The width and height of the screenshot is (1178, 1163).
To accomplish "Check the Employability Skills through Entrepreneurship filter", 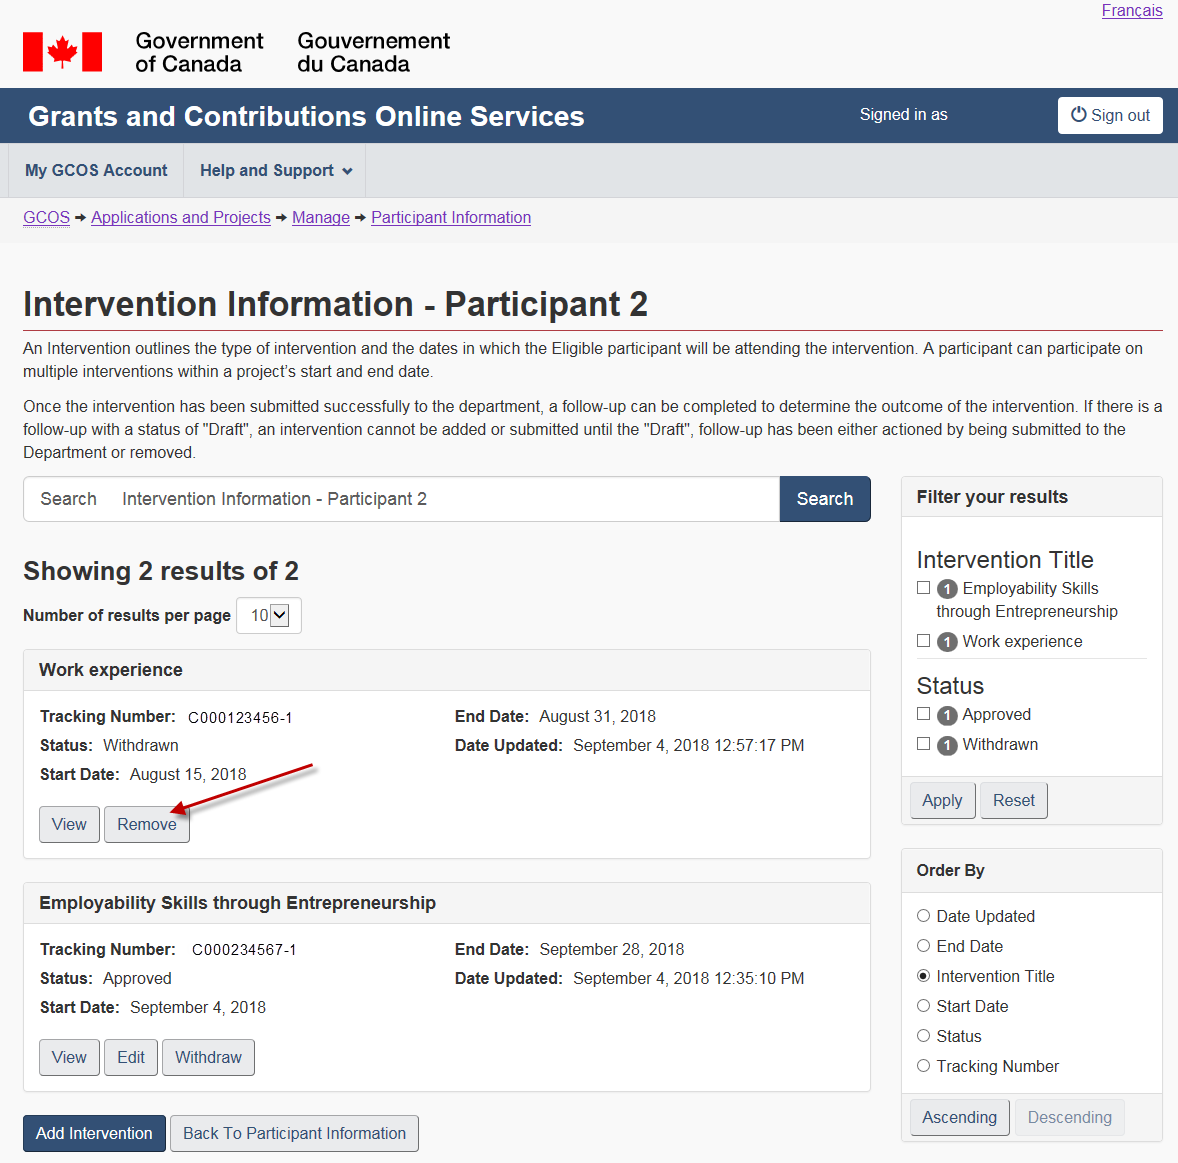I will (923, 588).
